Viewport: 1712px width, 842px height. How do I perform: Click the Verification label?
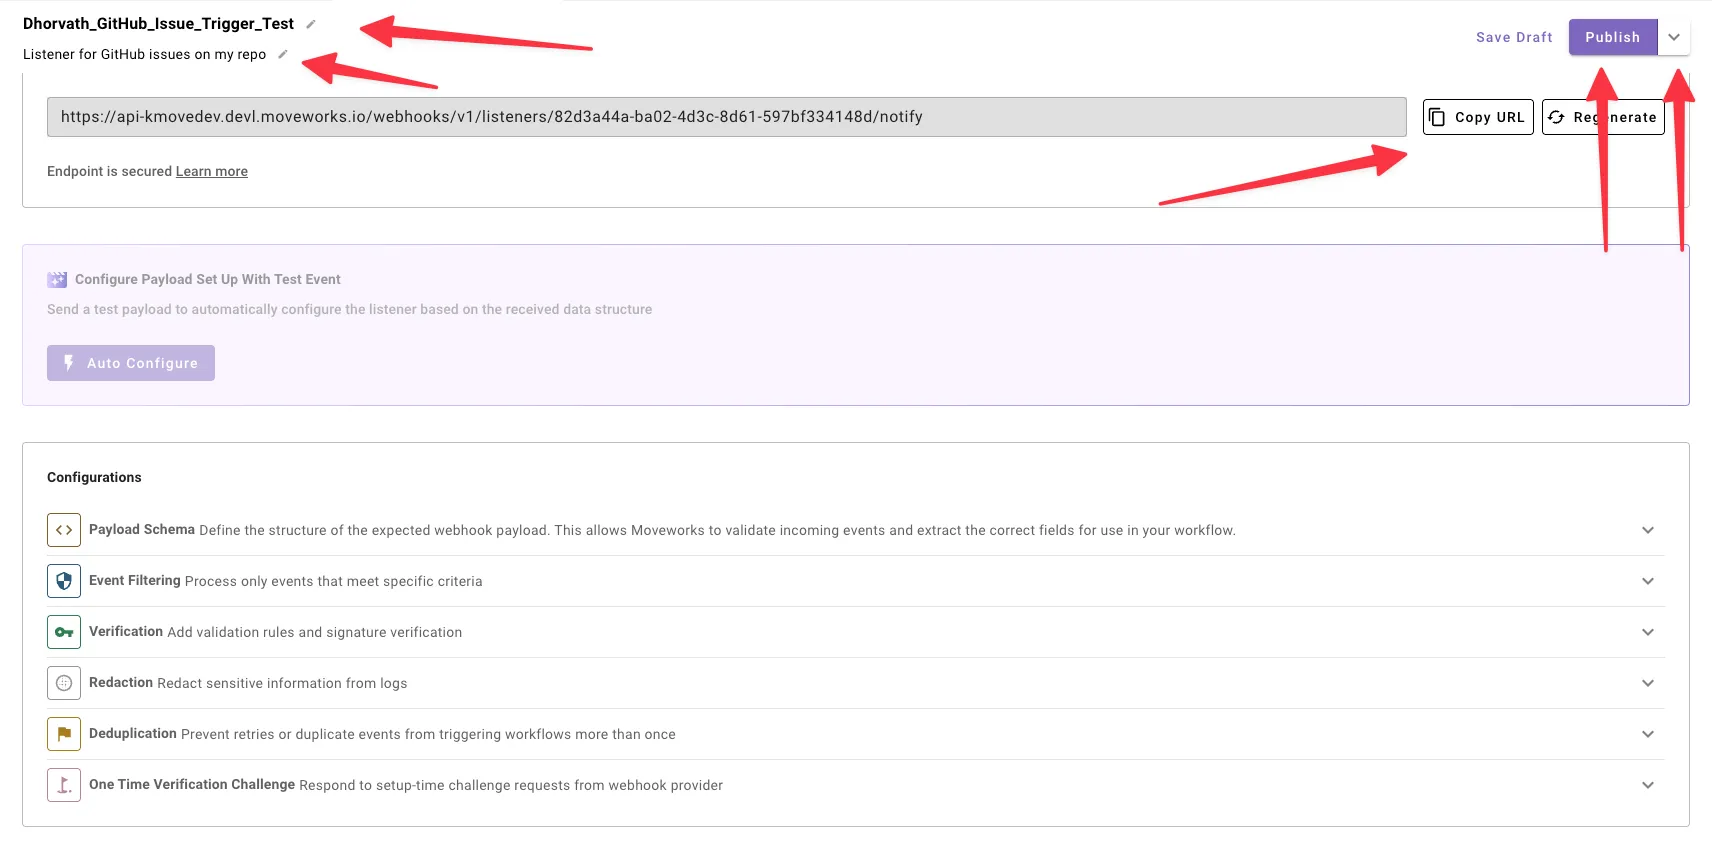(x=126, y=632)
